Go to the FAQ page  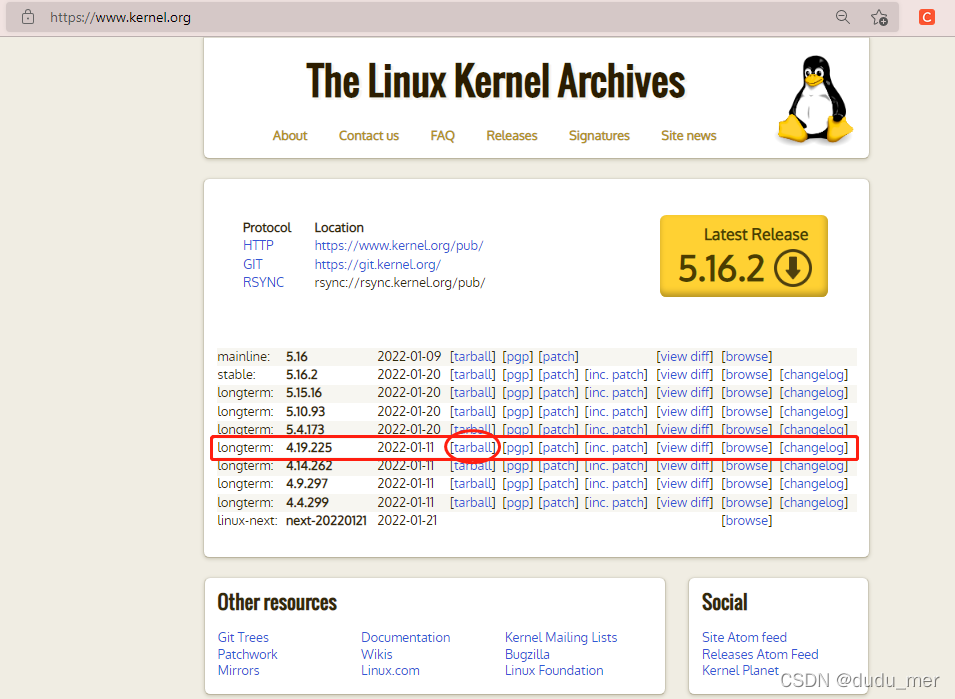[x=442, y=136]
